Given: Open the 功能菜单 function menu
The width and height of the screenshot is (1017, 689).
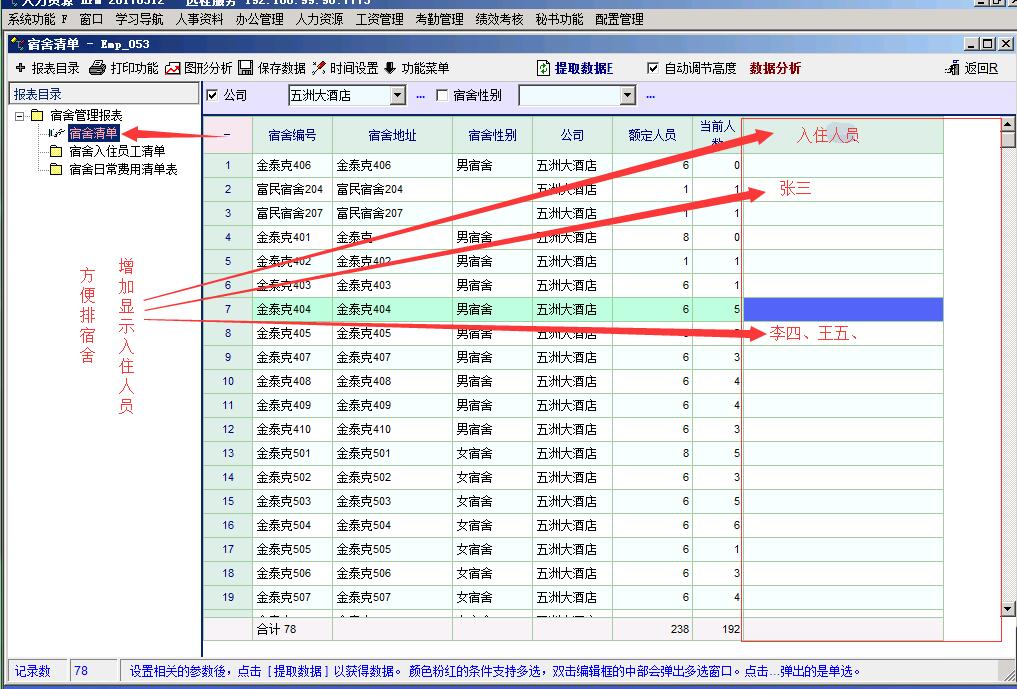Looking at the screenshot, I should click(x=390, y=68).
